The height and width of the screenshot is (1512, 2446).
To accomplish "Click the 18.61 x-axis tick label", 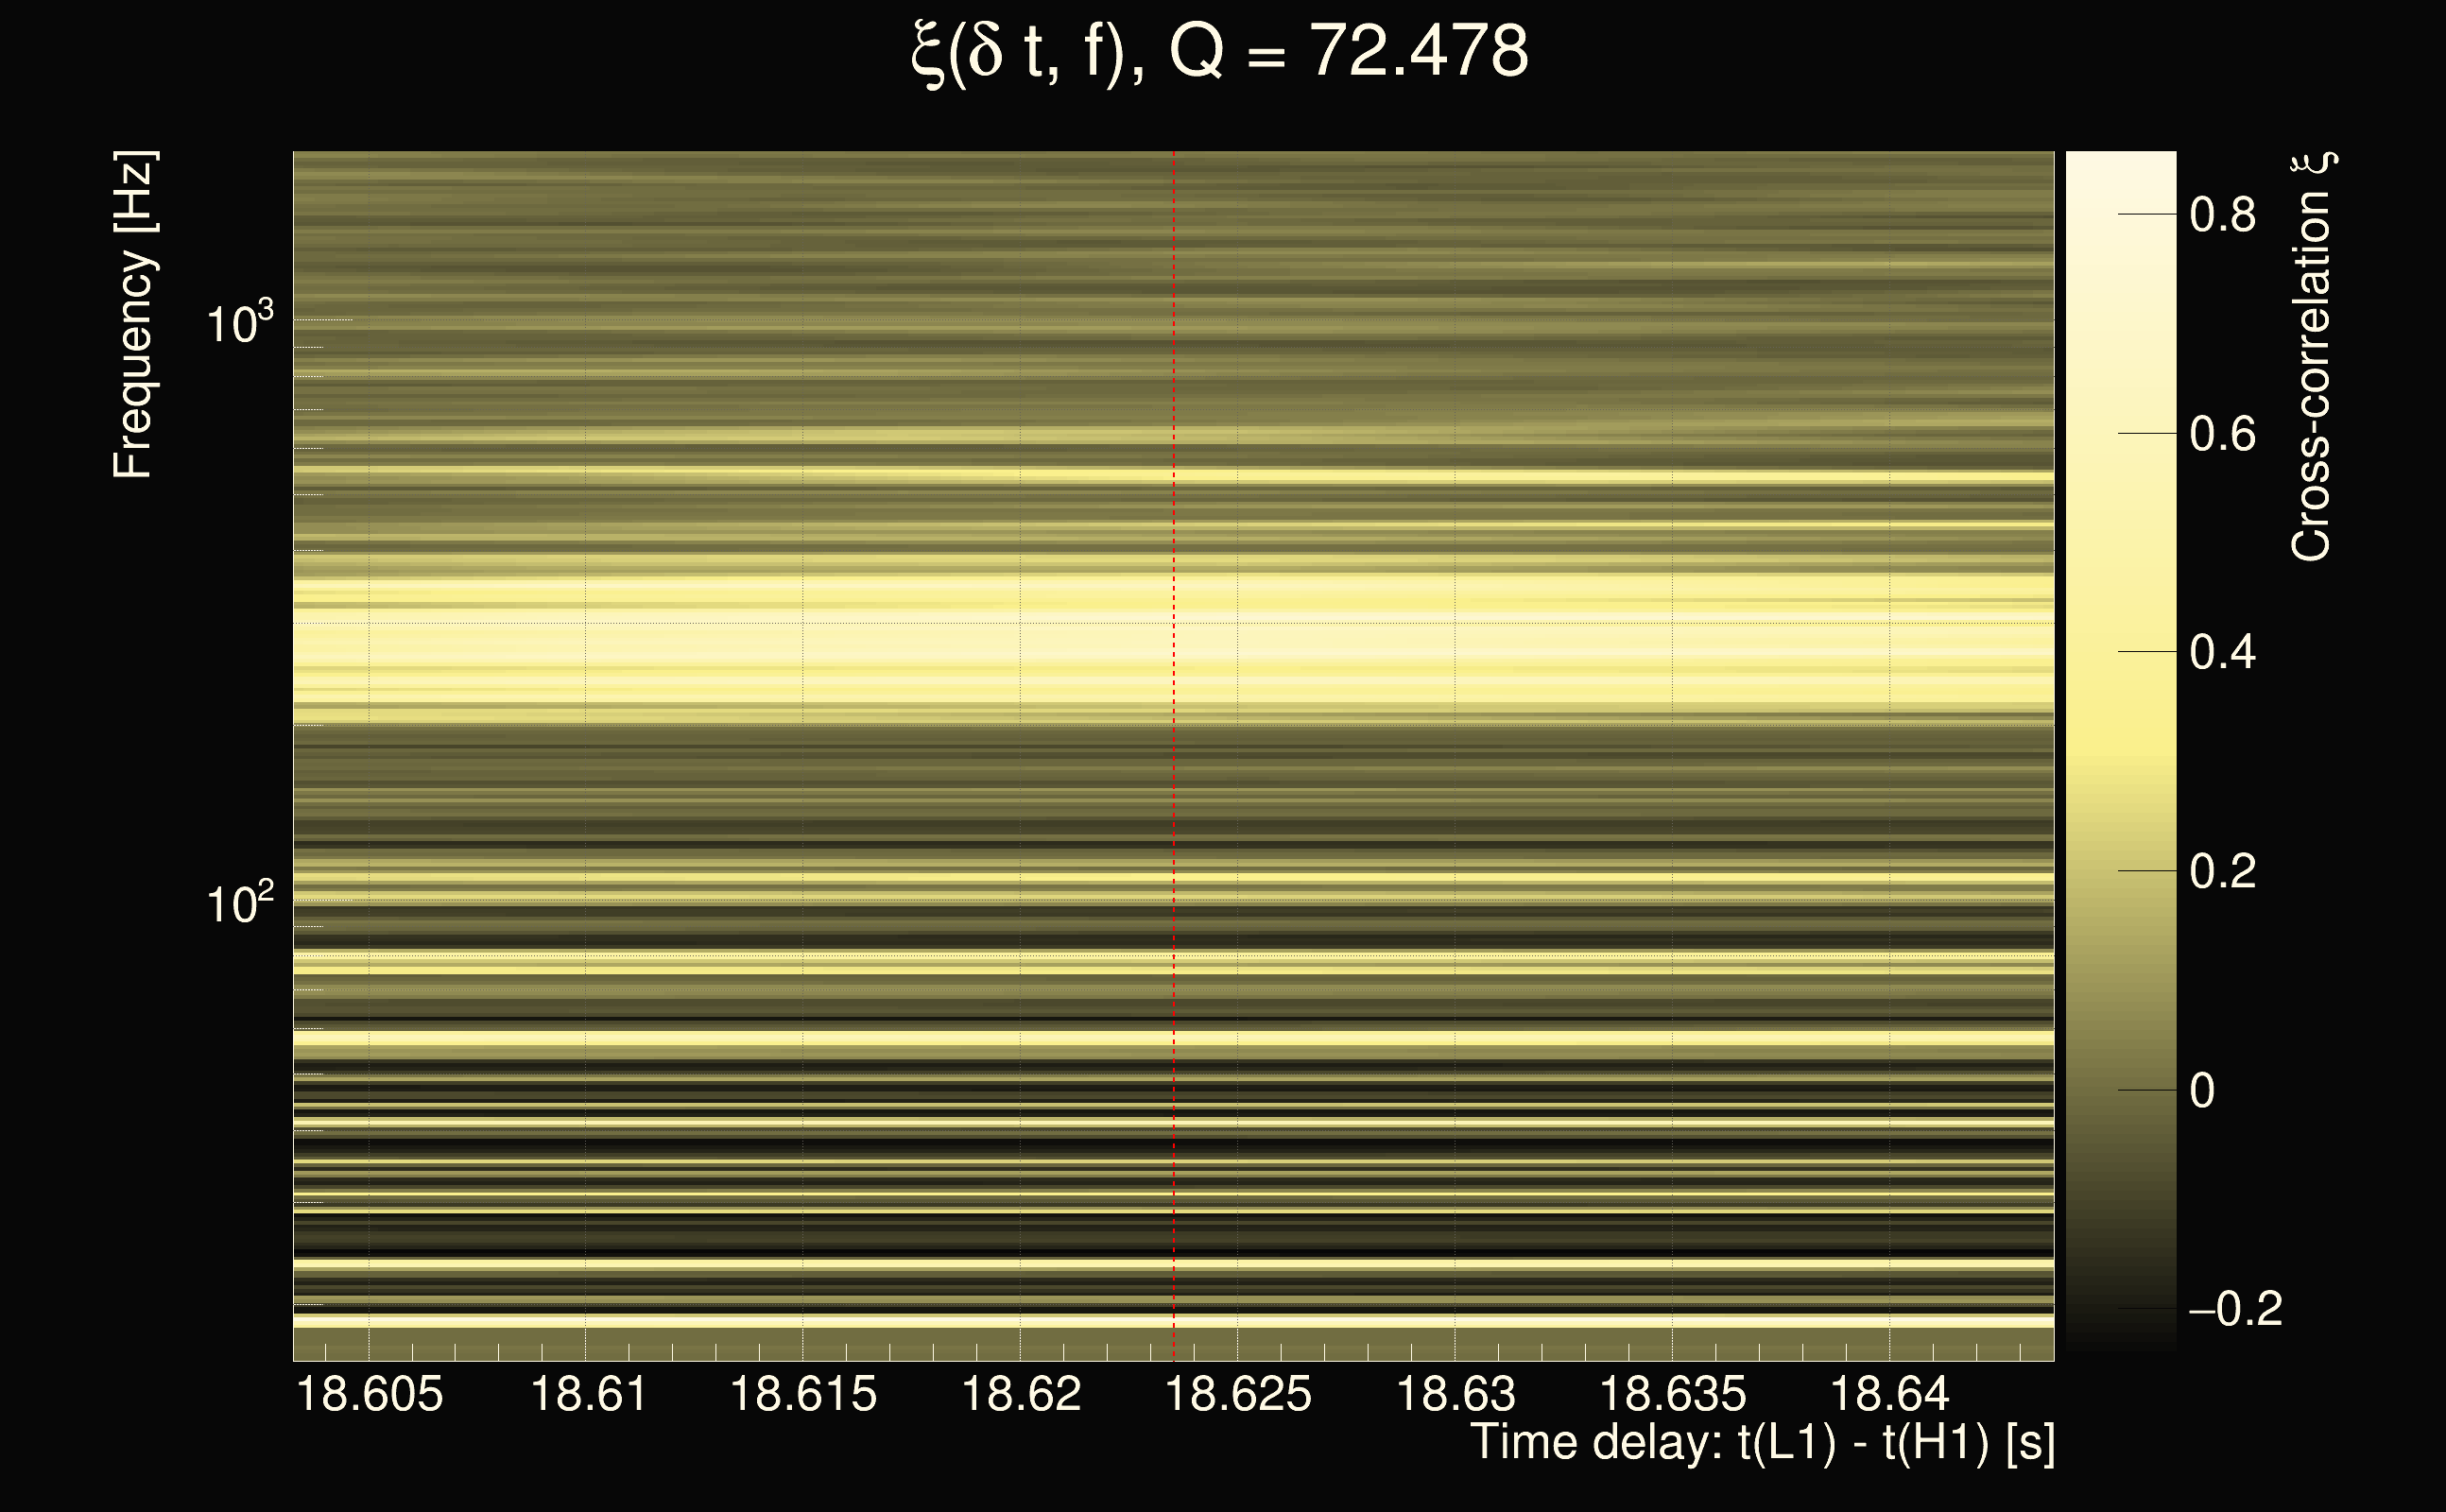I will [x=588, y=1394].
